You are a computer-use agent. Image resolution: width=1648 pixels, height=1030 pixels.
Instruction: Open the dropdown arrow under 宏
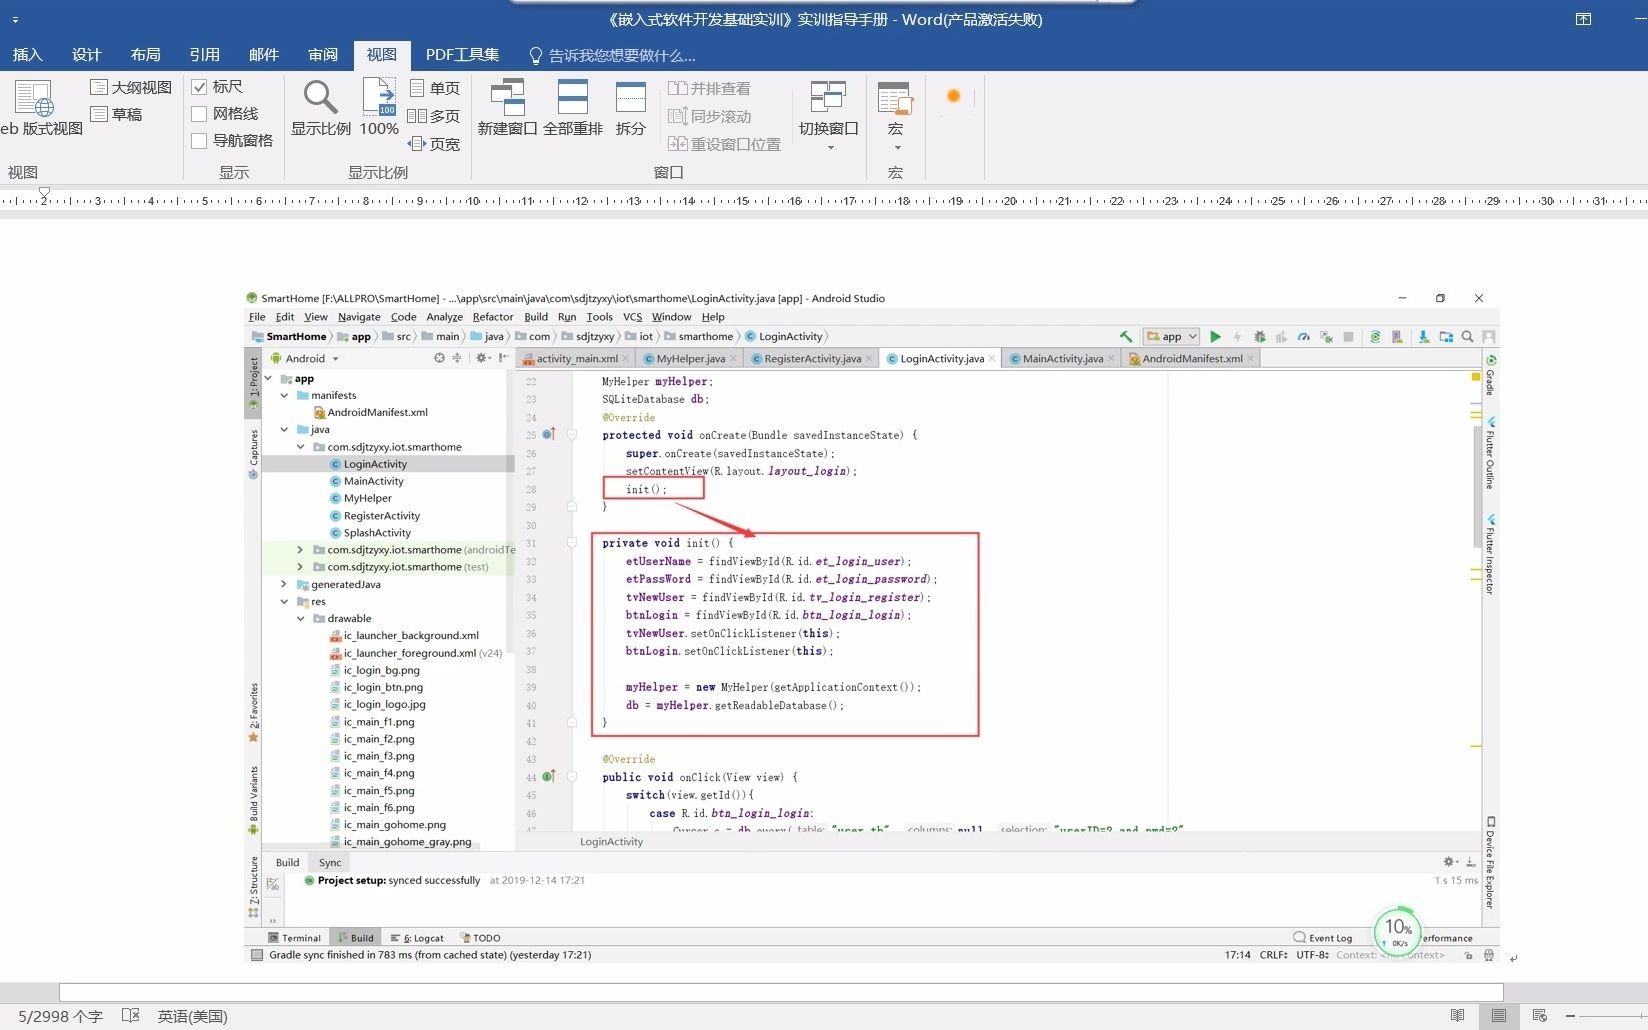(x=896, y=148)
